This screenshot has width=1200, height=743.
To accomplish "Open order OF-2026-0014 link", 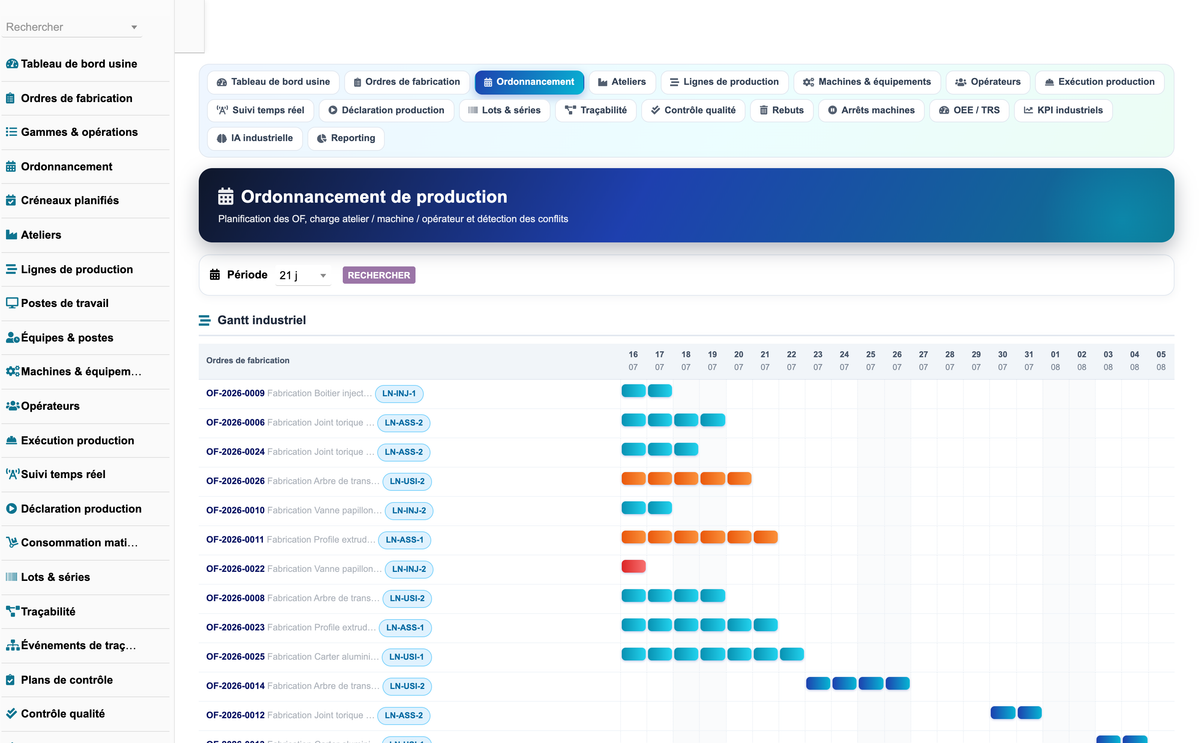I will (235, 686).
